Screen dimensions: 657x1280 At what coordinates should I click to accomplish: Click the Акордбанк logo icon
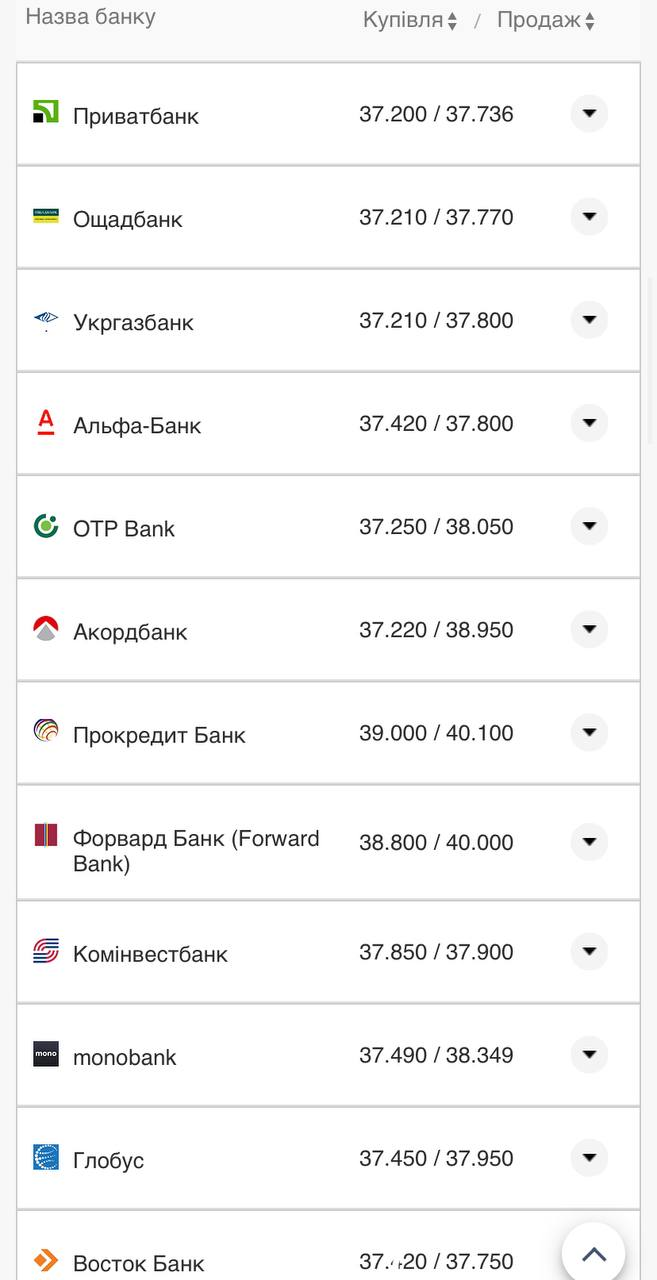[x=46, y=629]
